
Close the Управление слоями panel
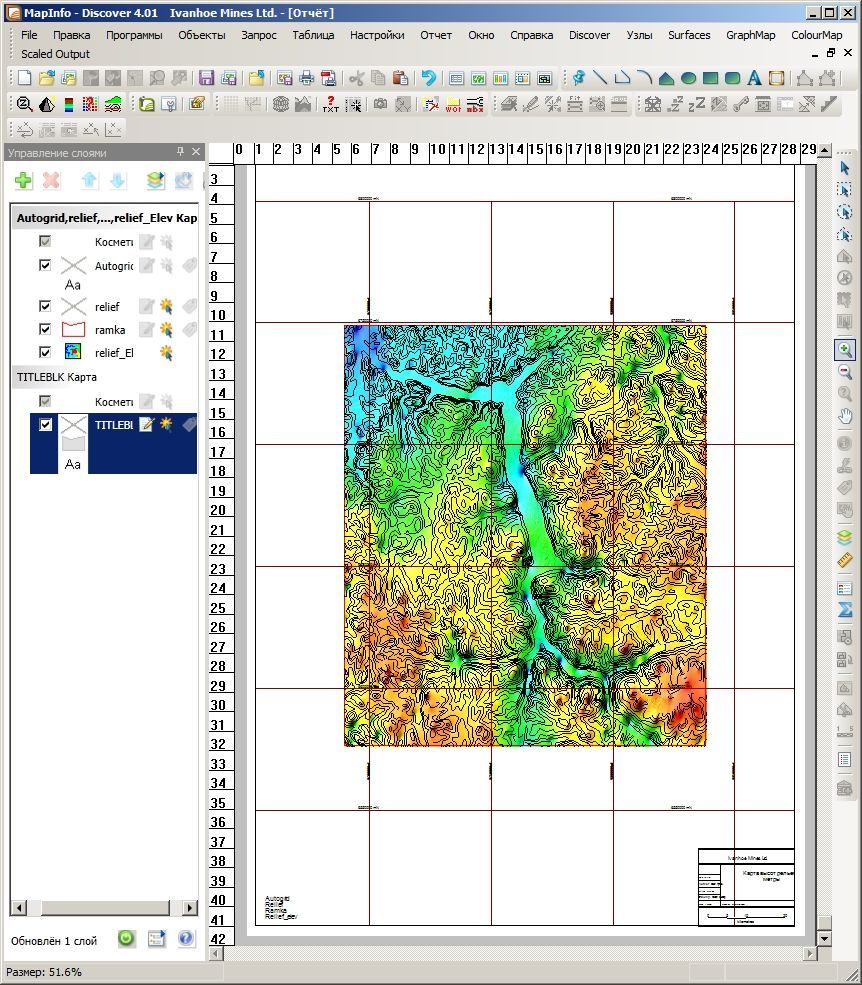[x=196, y=151]
